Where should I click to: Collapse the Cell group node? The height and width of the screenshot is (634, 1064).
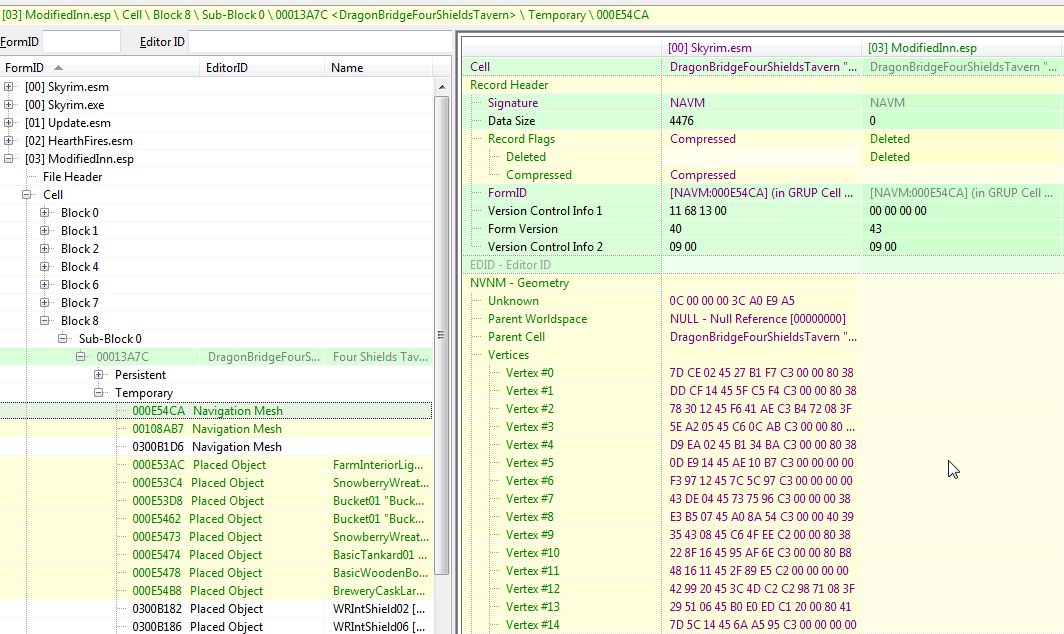pyautogui.click(x=26, y=195)
